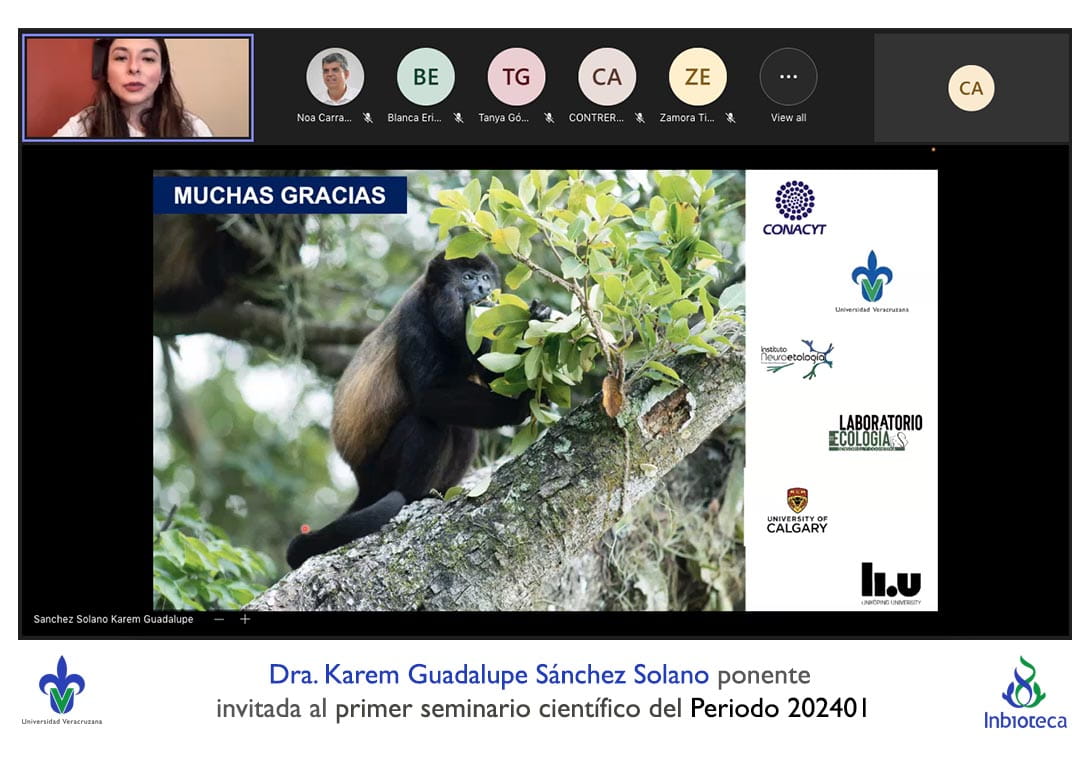
Task: Click muted mic icon beside CONTRER
Action: click(640, 118)
